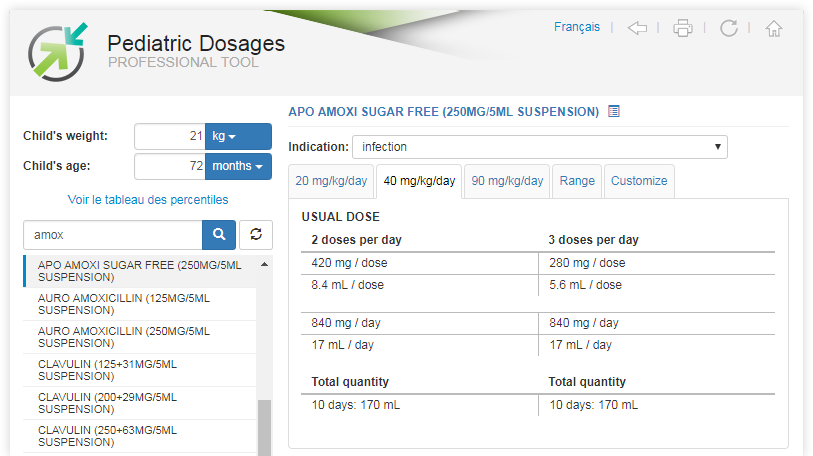Screen dimensions: 813x456
Task: Click the USUAL DOSE heading
Action: pos(341,217)
